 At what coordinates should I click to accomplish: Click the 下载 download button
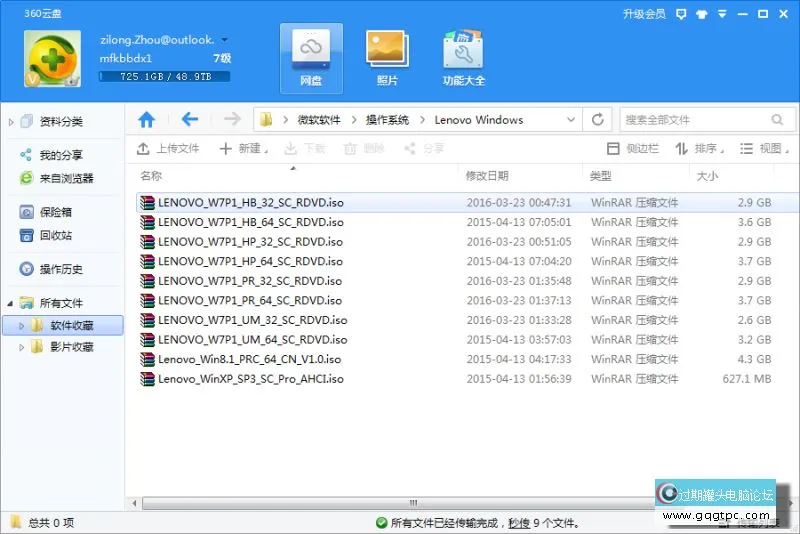305,148
